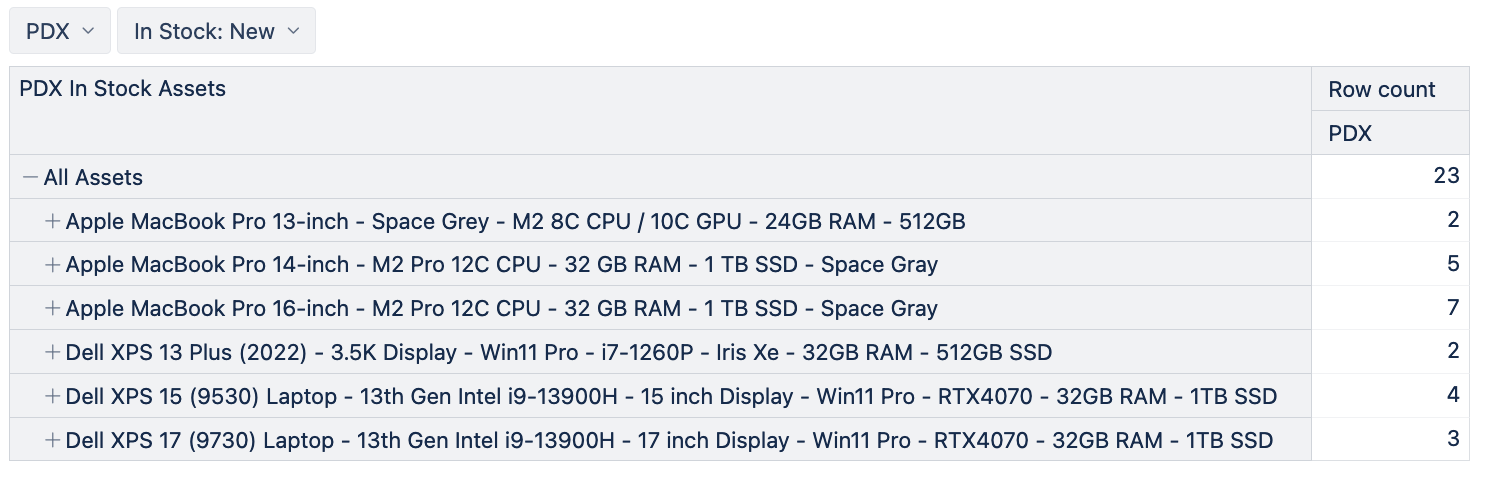Expand Dell XPS 13 Plus row

[x=53, y=352]
